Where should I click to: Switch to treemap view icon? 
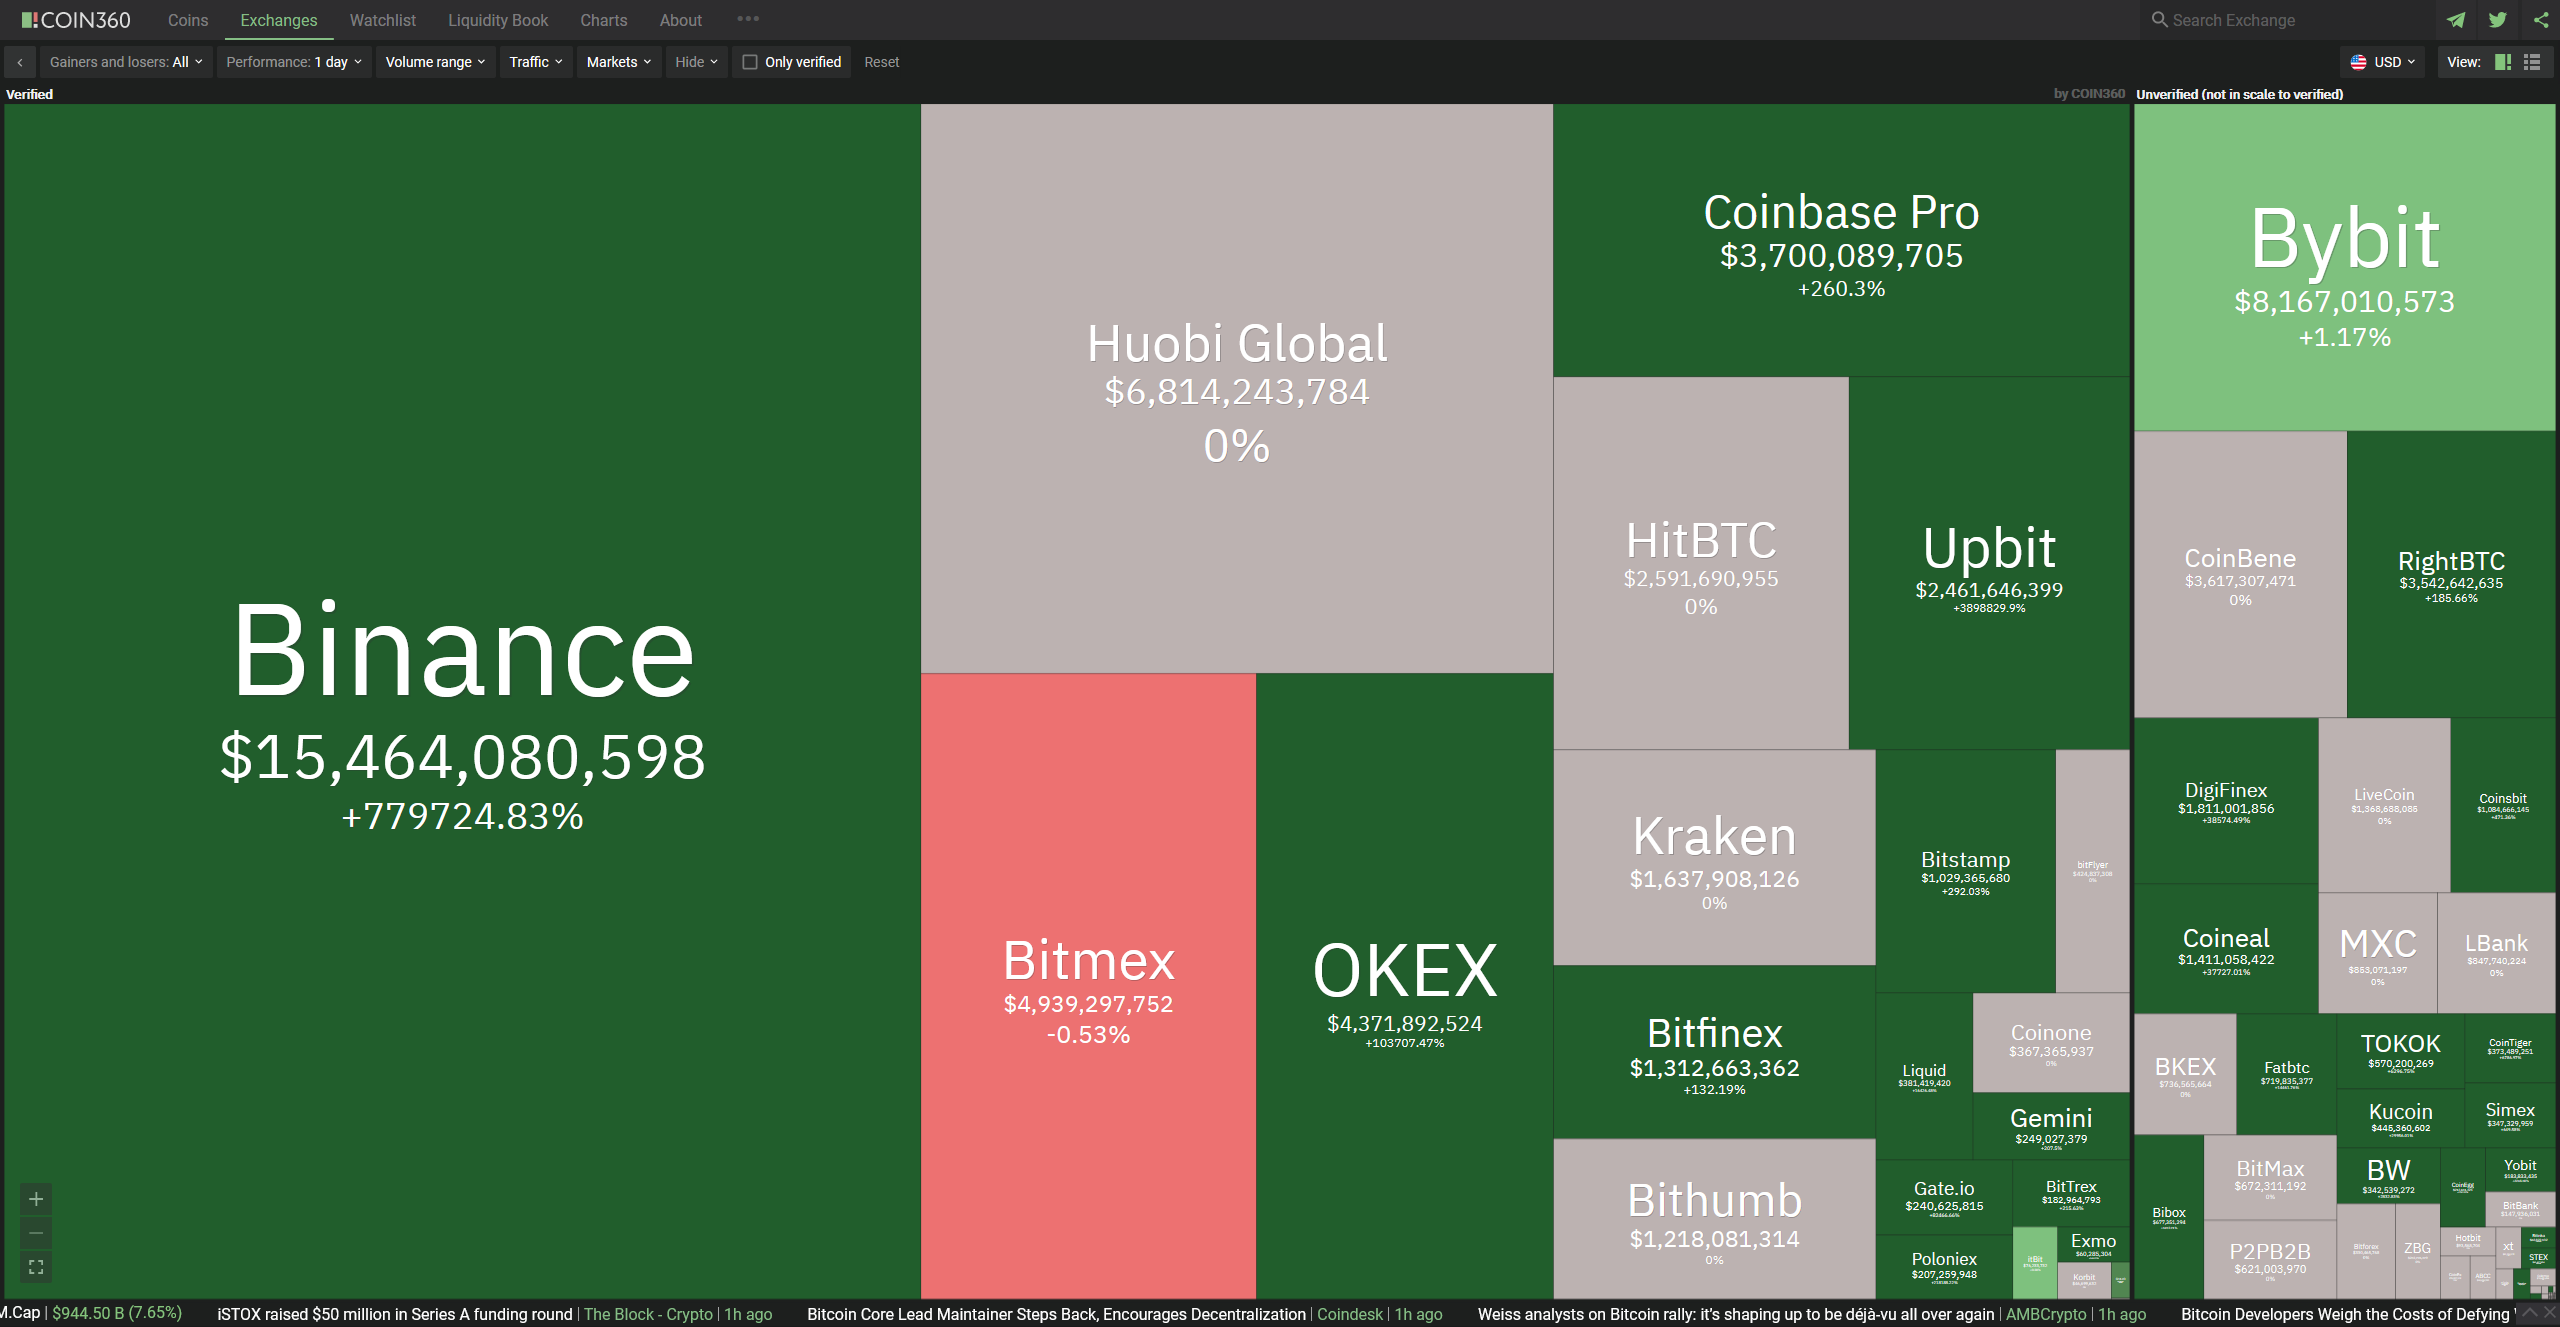[x=2503, y=62]
